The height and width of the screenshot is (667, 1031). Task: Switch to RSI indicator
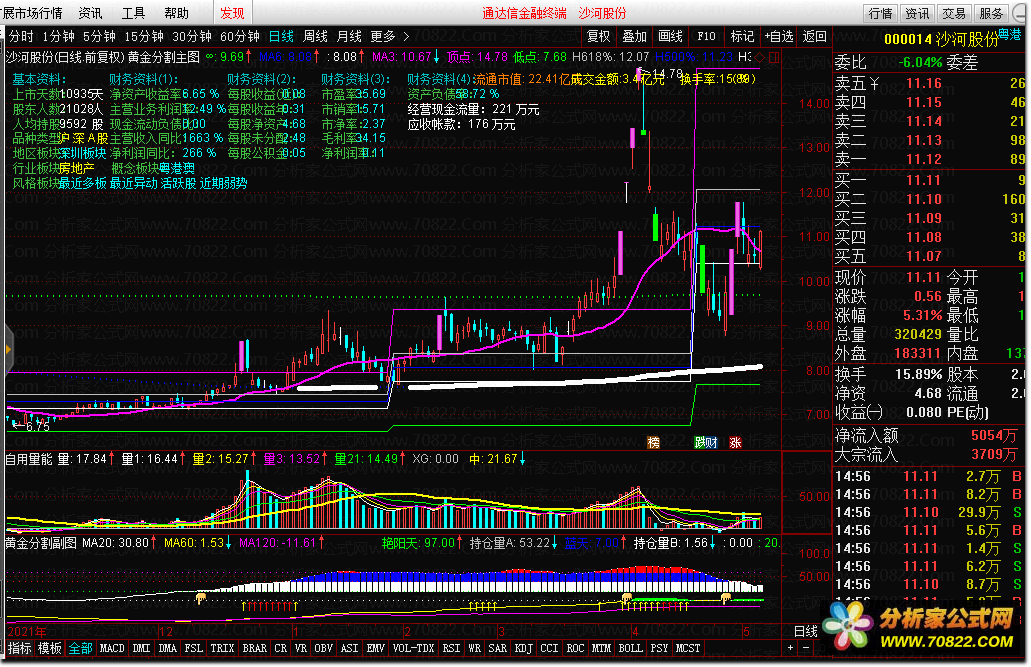pyautogui.click(x=451, y=648)
